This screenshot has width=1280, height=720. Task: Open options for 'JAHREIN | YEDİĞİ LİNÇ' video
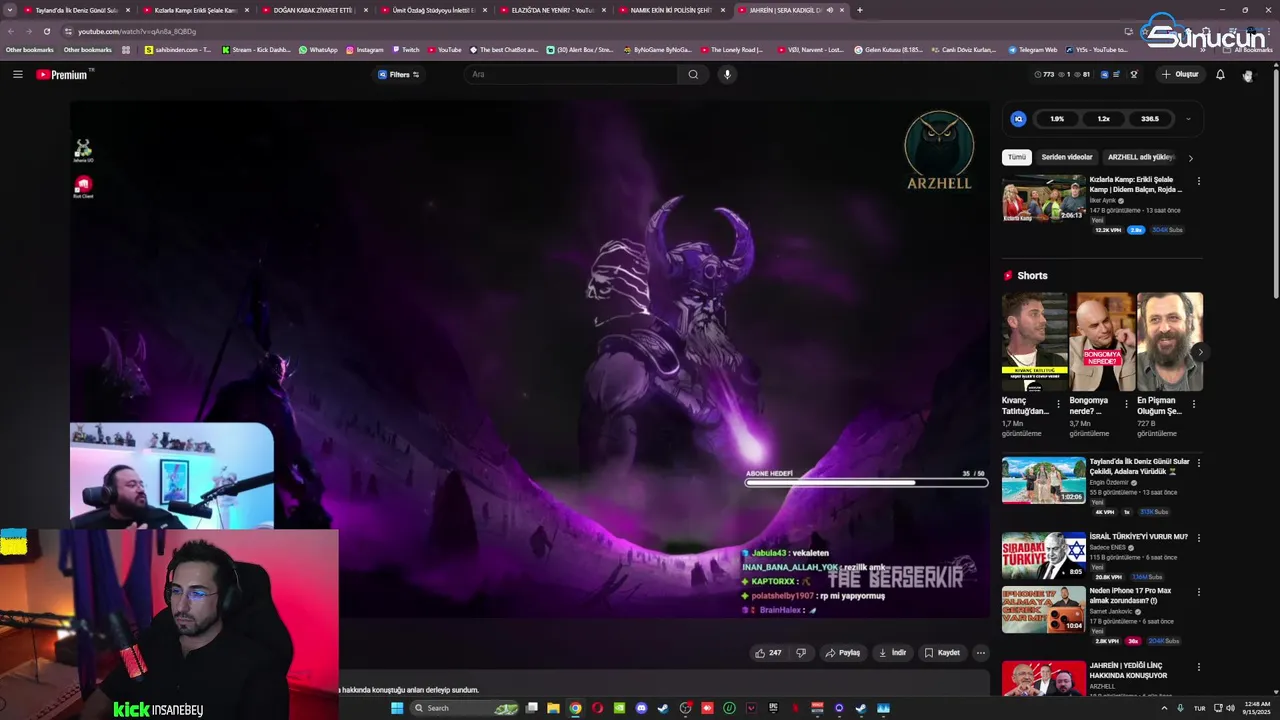(1199, 666)
